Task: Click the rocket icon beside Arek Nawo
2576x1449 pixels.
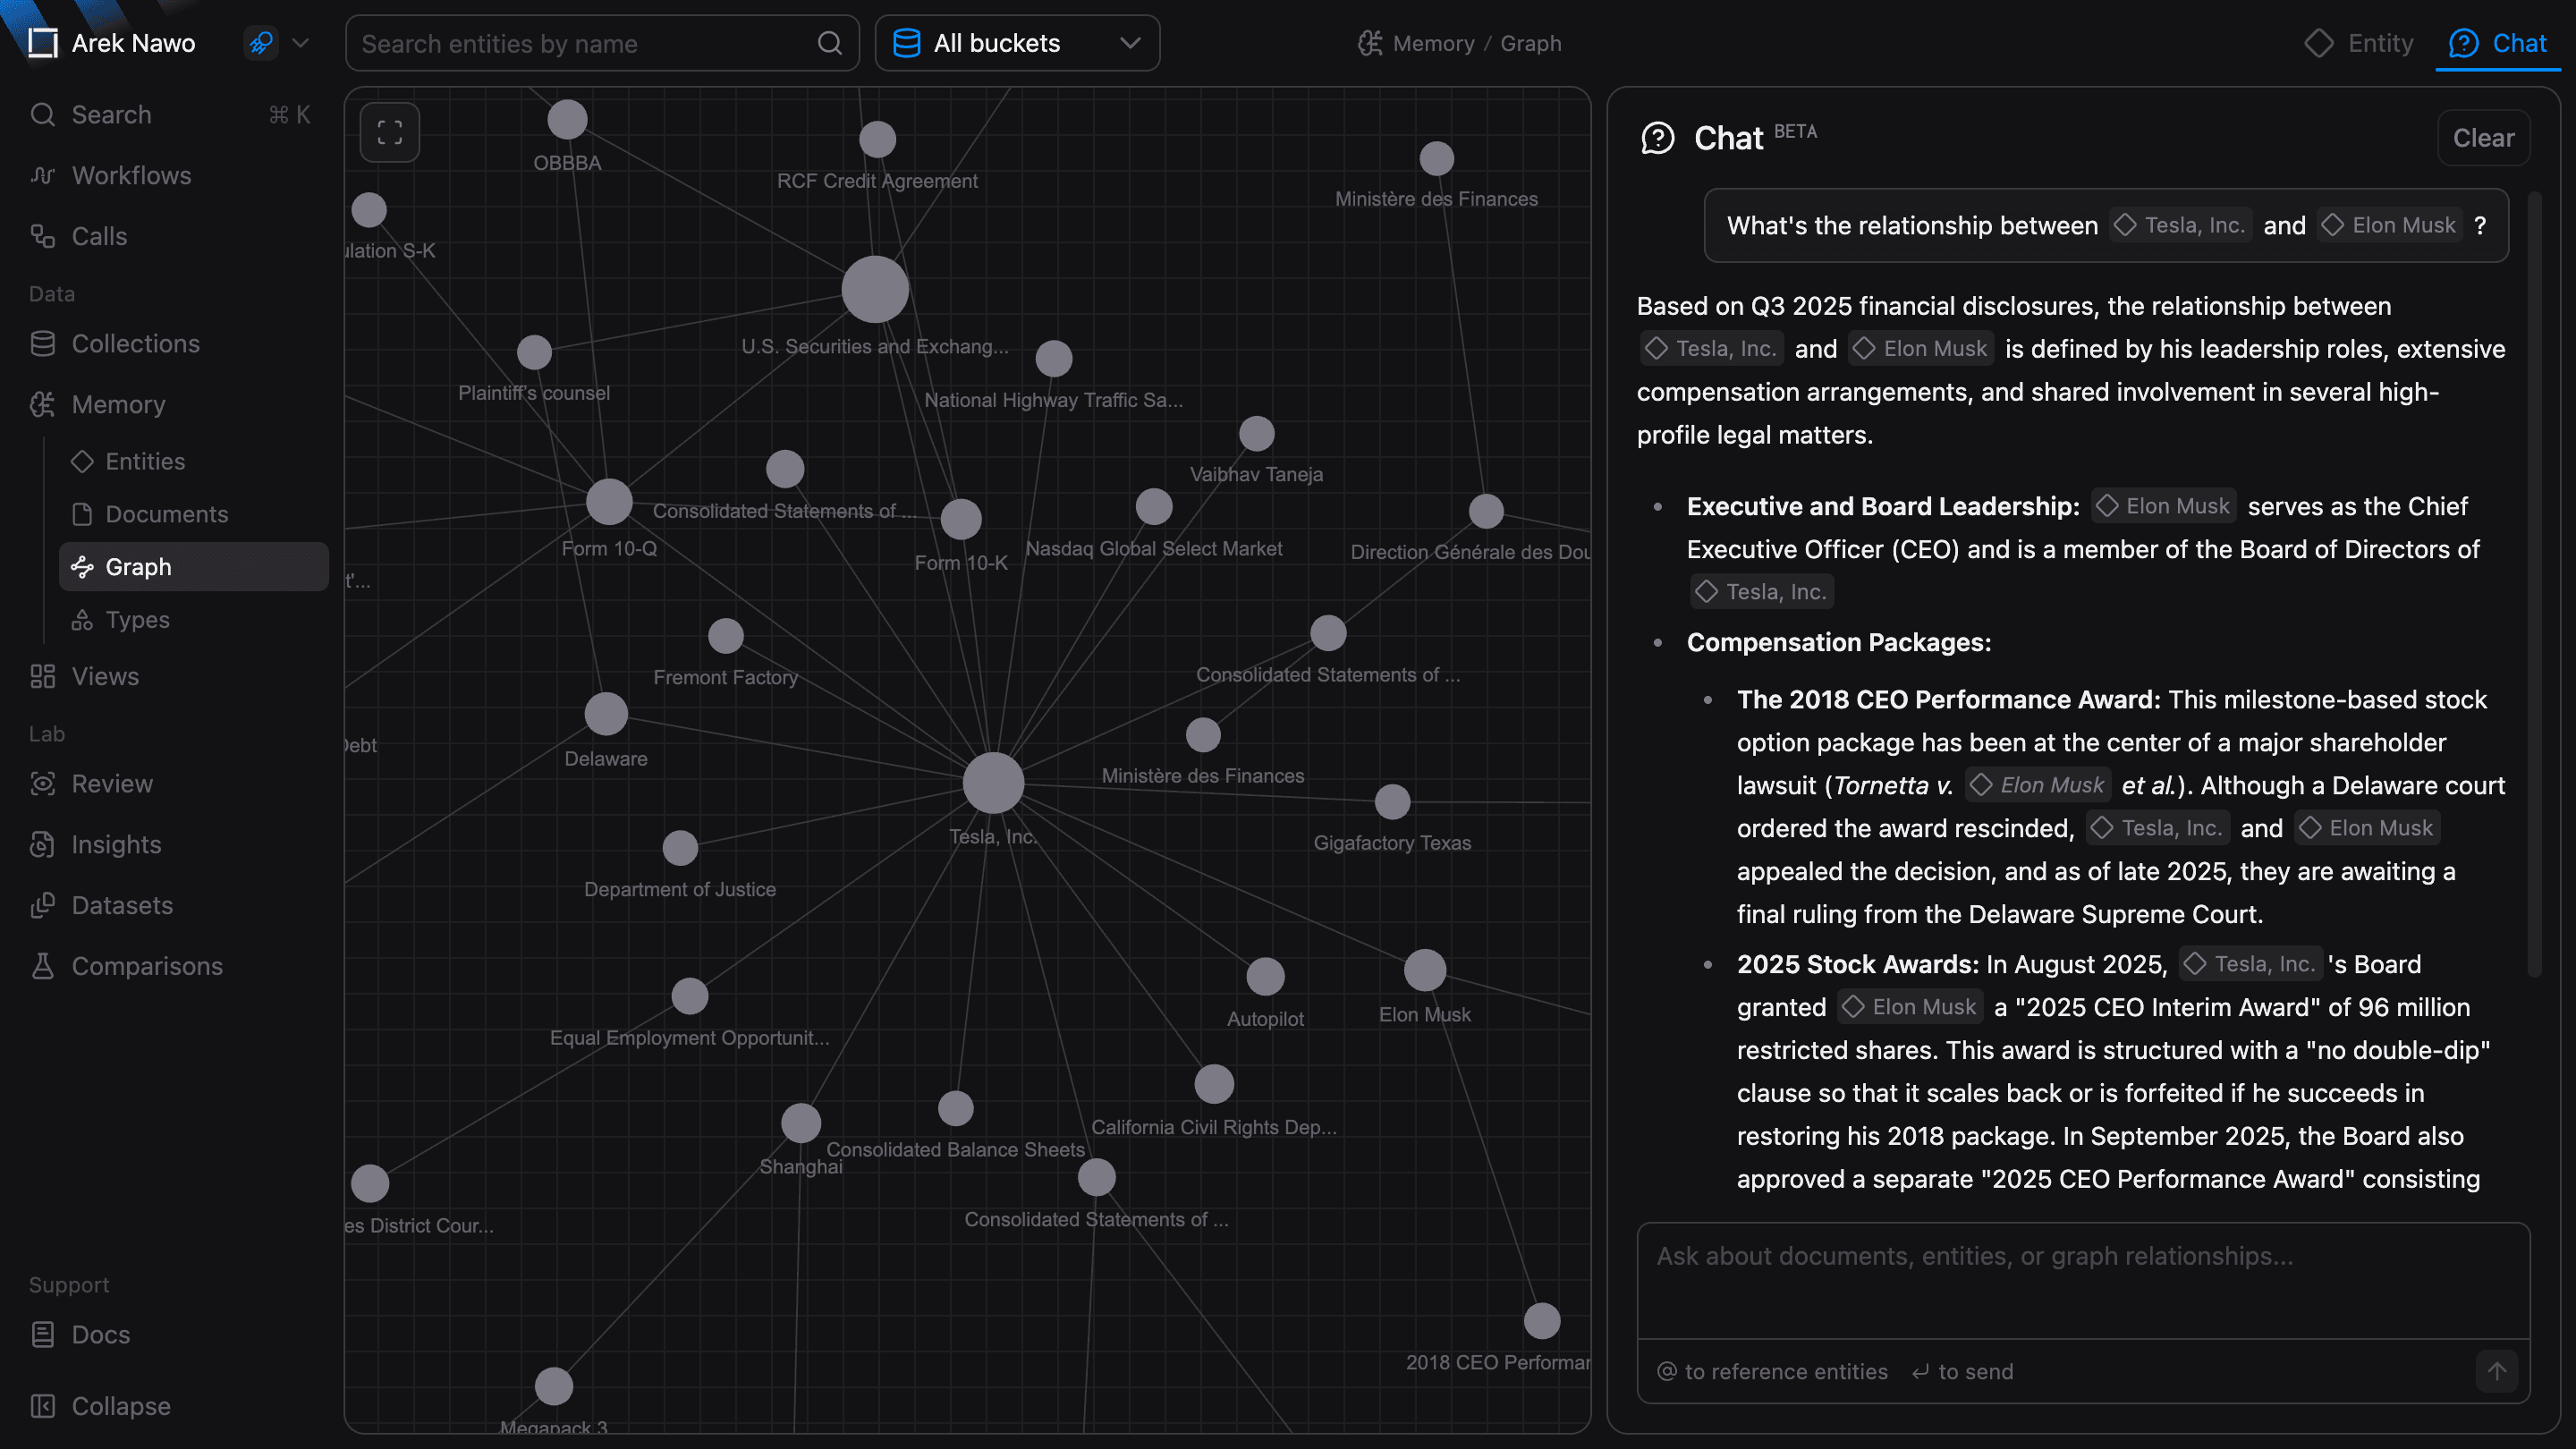Action: [x=261, y=43]
